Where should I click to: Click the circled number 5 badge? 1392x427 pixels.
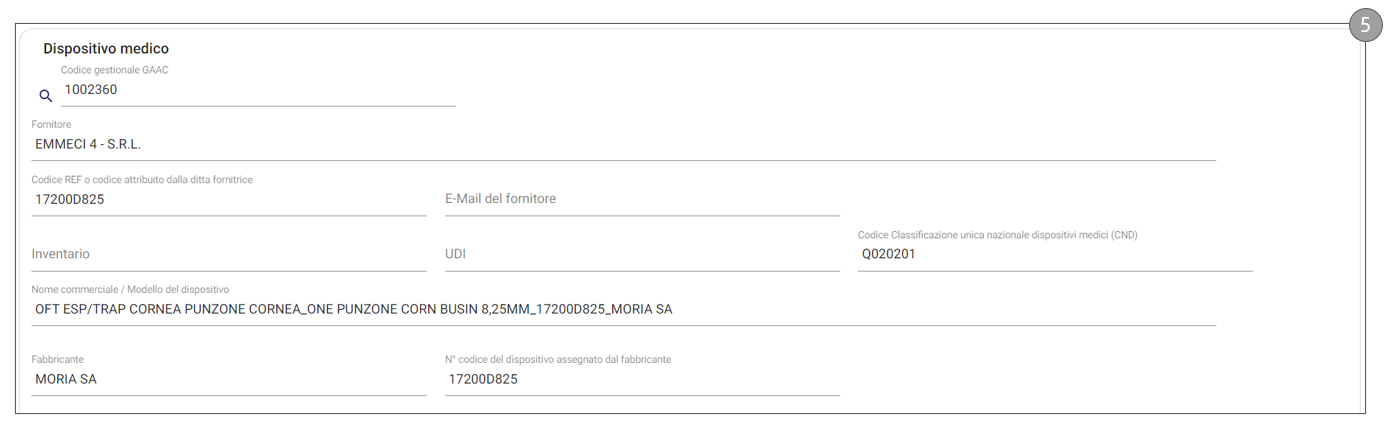click(1365, 25)
